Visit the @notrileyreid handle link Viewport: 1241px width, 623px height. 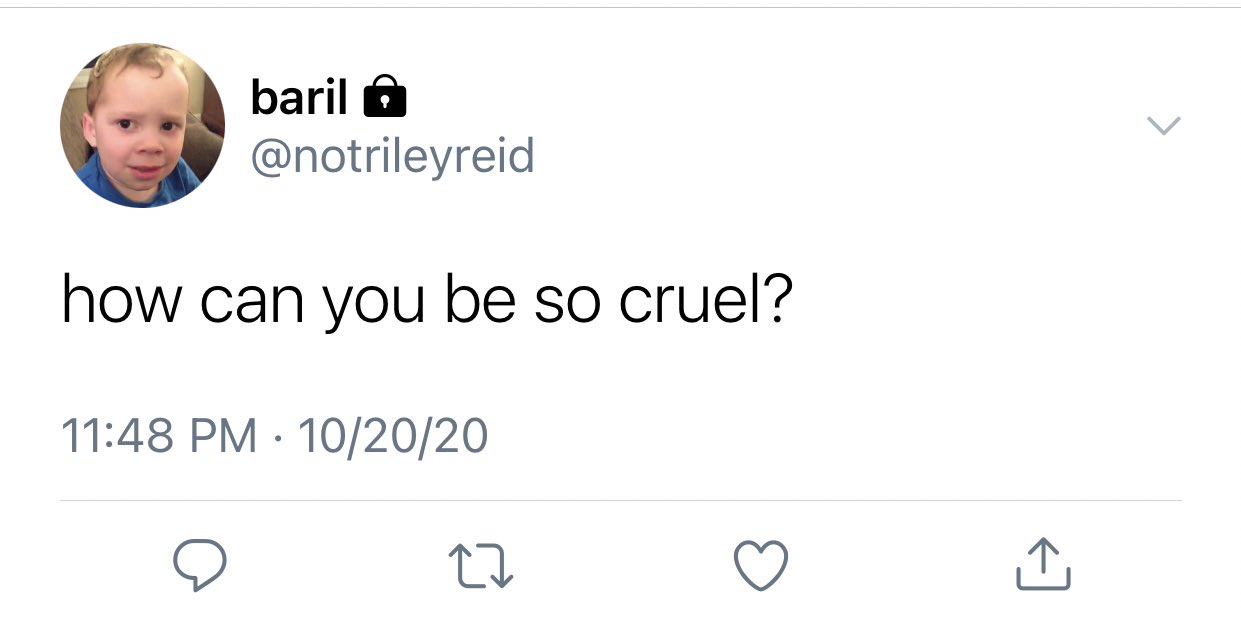[x=392, y=156]
